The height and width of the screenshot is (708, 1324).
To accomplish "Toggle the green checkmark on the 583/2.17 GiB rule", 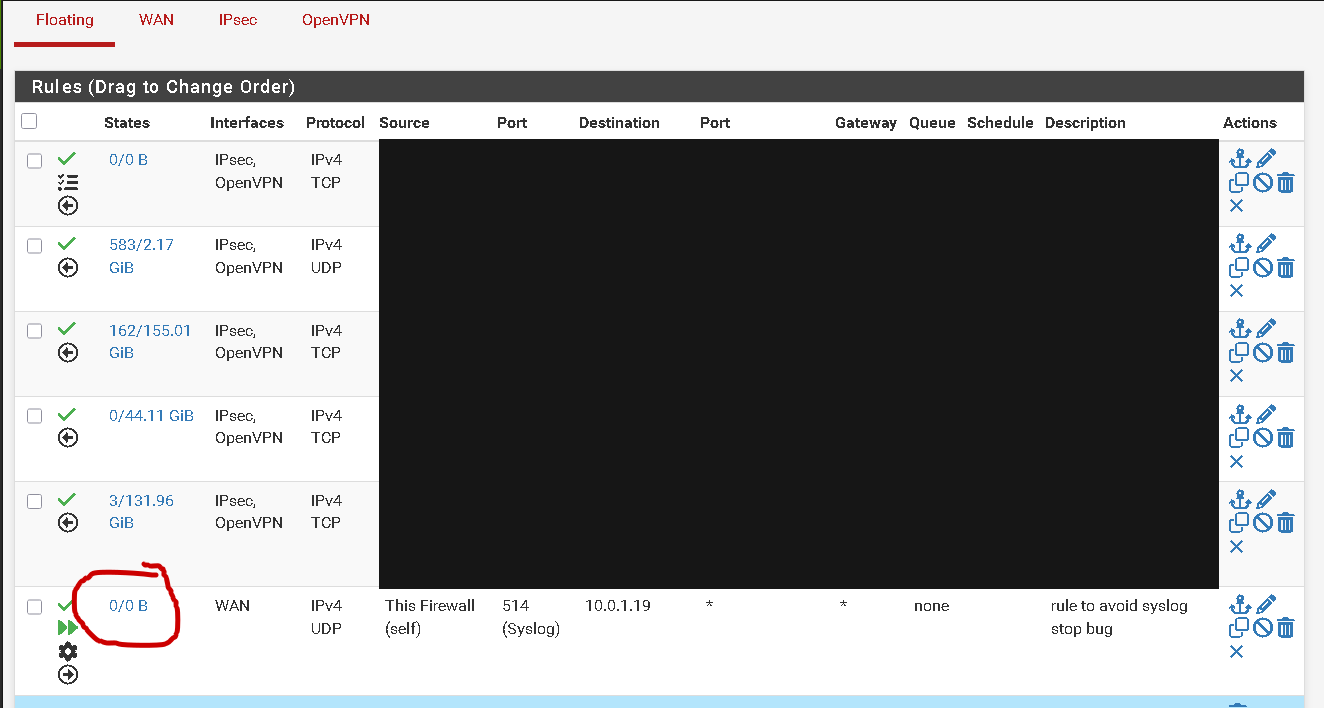I will tap(67, 244).
